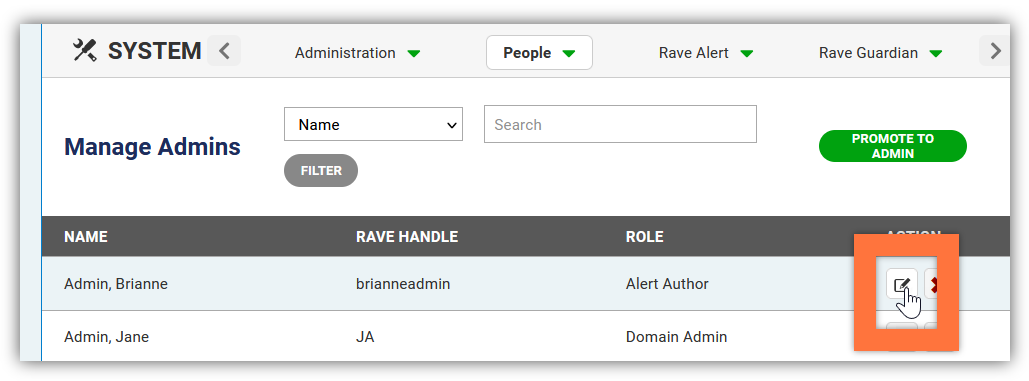Click the Manage Admins heading
The width and height of the screenshot is (1029, 381).
tap(152, 146)
